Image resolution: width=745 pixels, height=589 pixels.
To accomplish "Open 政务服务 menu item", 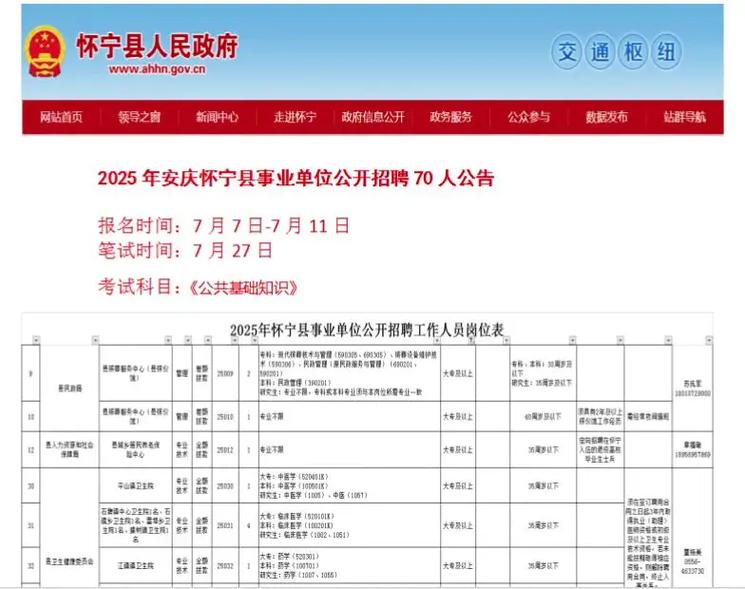I will click(x=451, y=117).
